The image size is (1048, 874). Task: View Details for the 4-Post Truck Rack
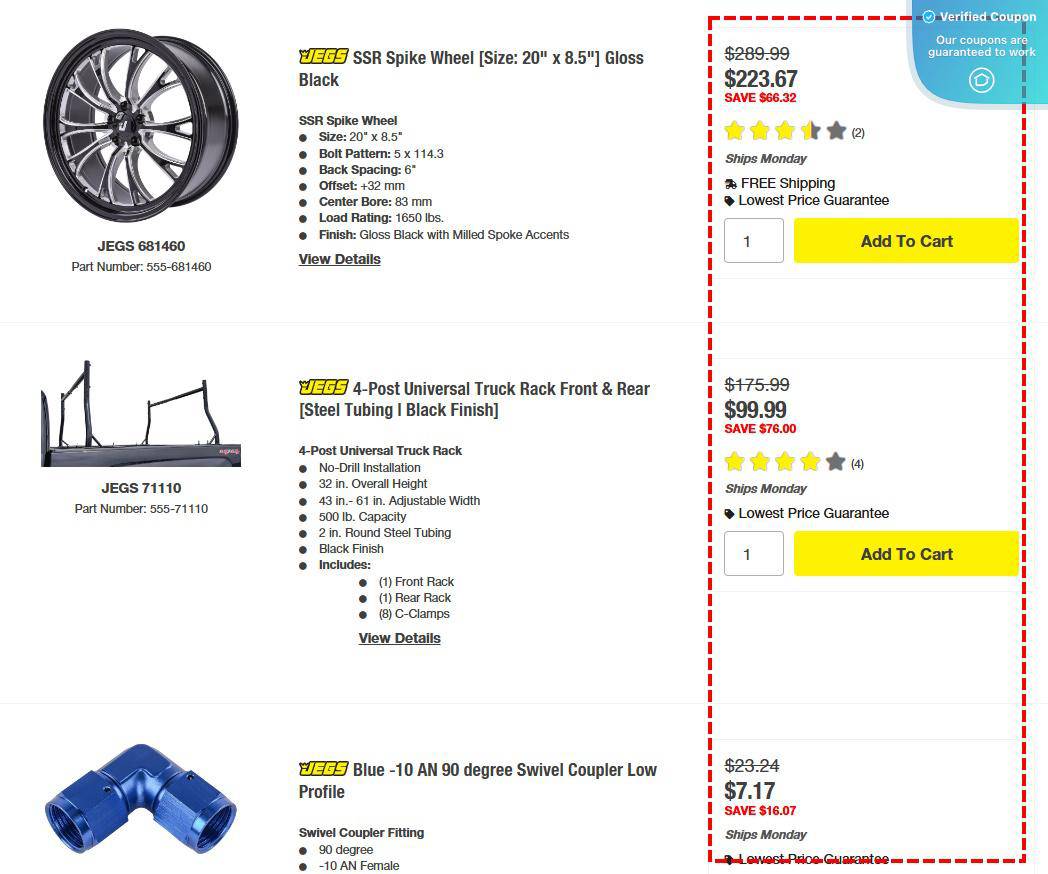[399, 637]
